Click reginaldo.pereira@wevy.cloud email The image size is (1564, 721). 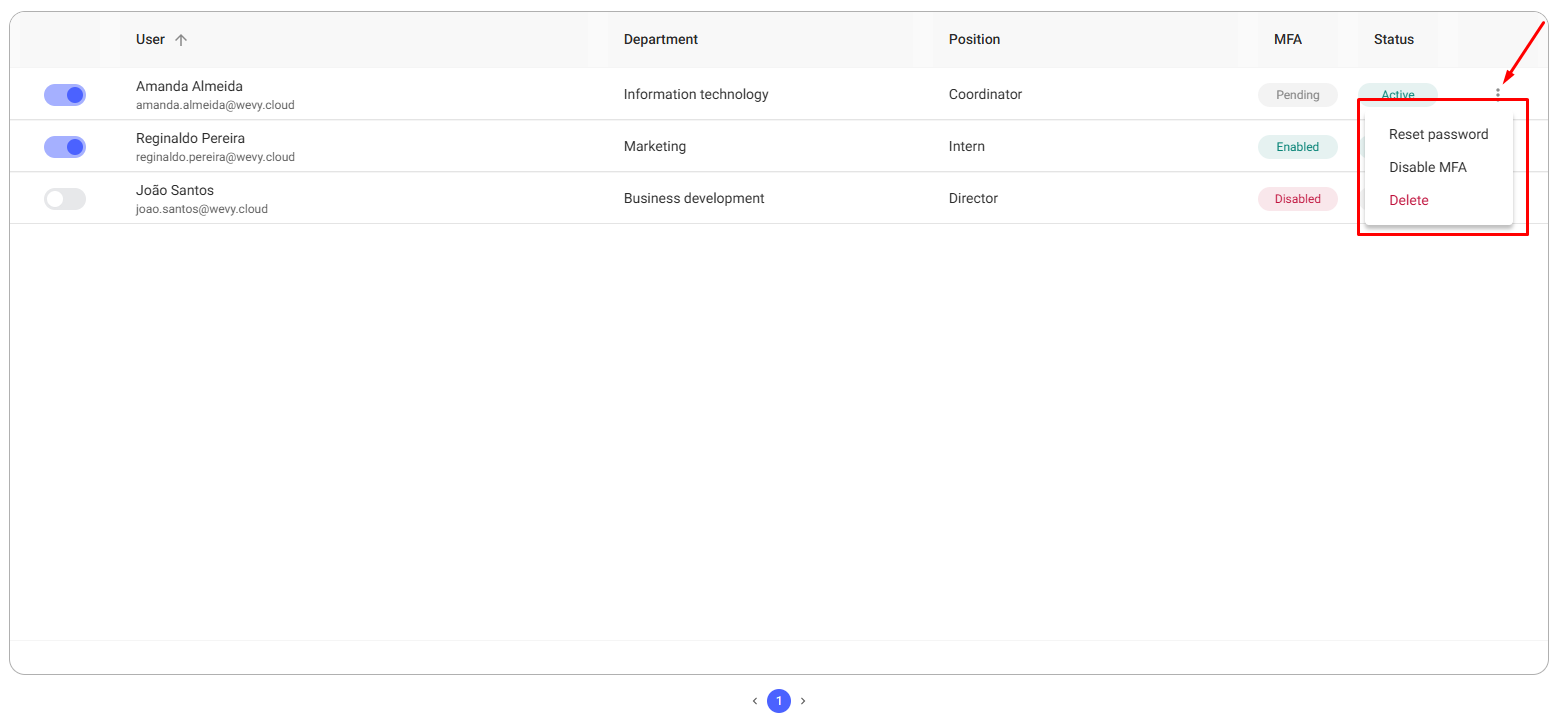[215, 157]
